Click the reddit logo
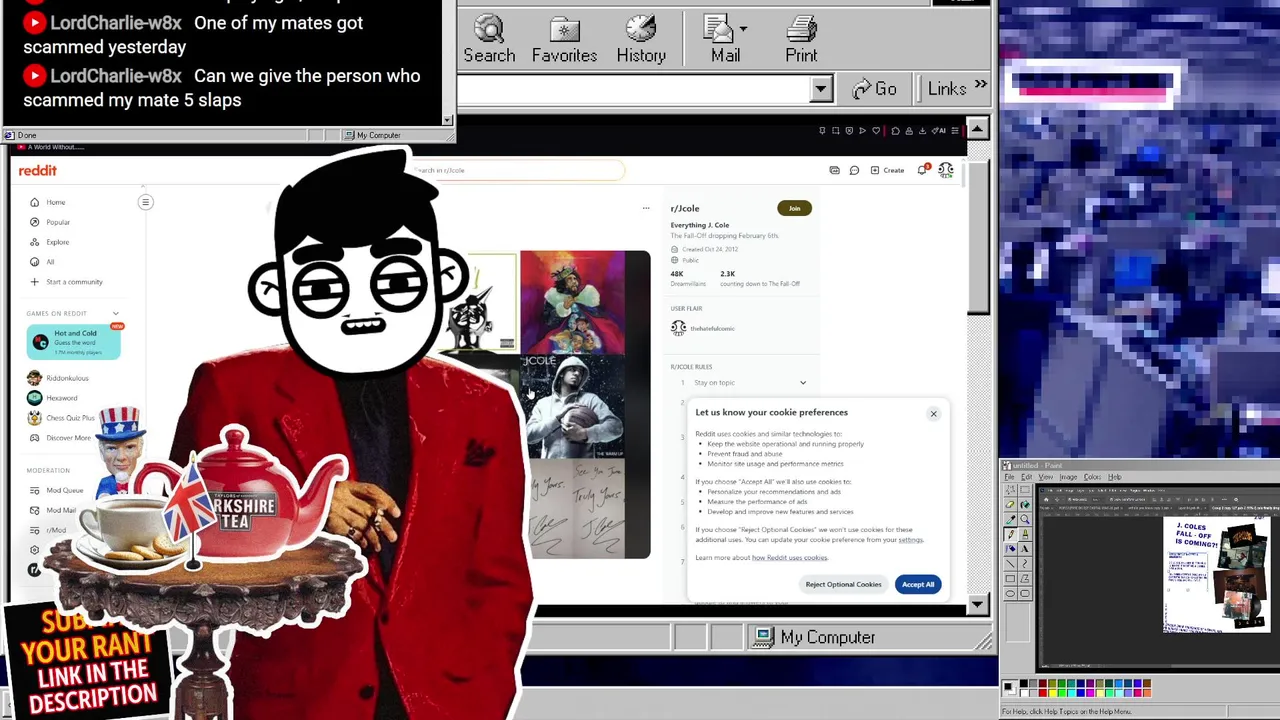1280x720 pixels. pos(37,171)
